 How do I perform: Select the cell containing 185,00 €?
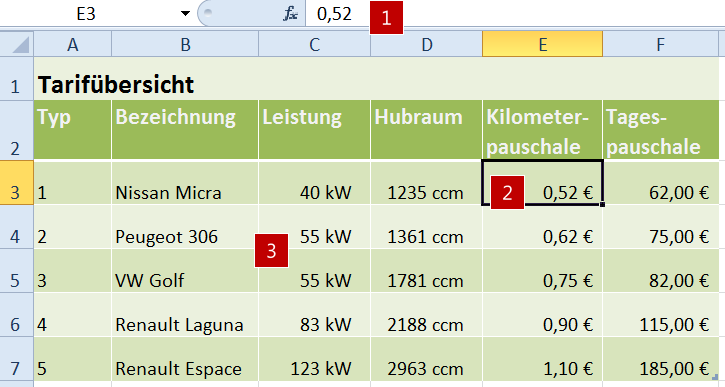(661, 359)
